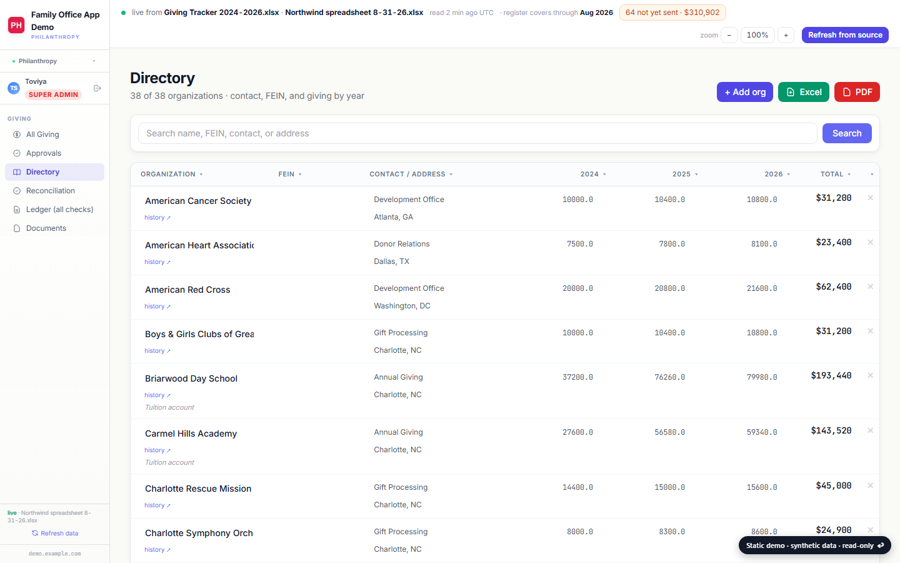Click the + Add org button
The height and width of the screenshot is (563, 900).
click(x=744, y=92)
